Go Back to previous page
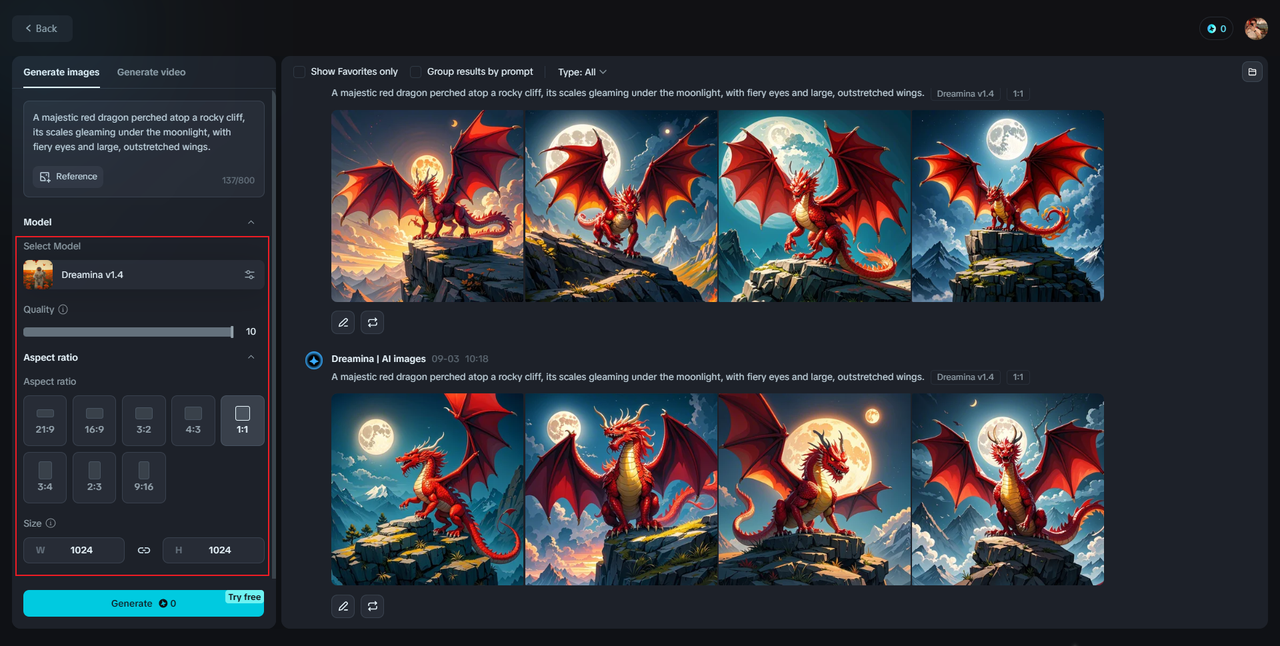The image size is (1280, 646). coord(42,29)
